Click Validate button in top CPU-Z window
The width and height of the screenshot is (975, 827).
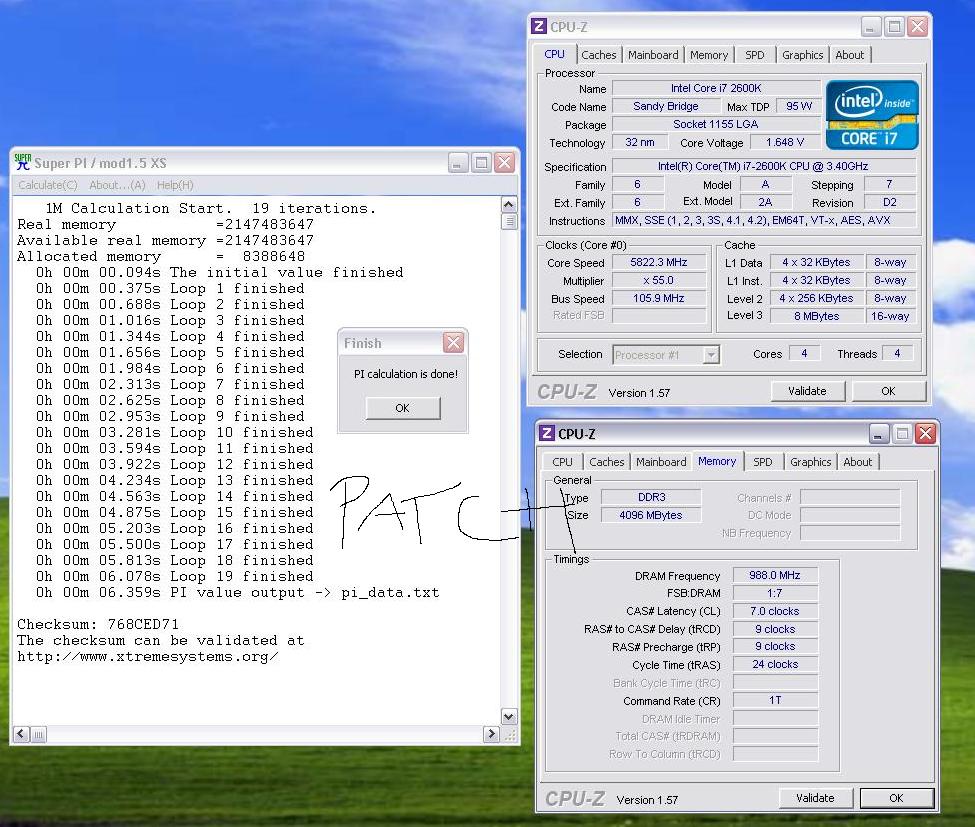coord(807,391)
